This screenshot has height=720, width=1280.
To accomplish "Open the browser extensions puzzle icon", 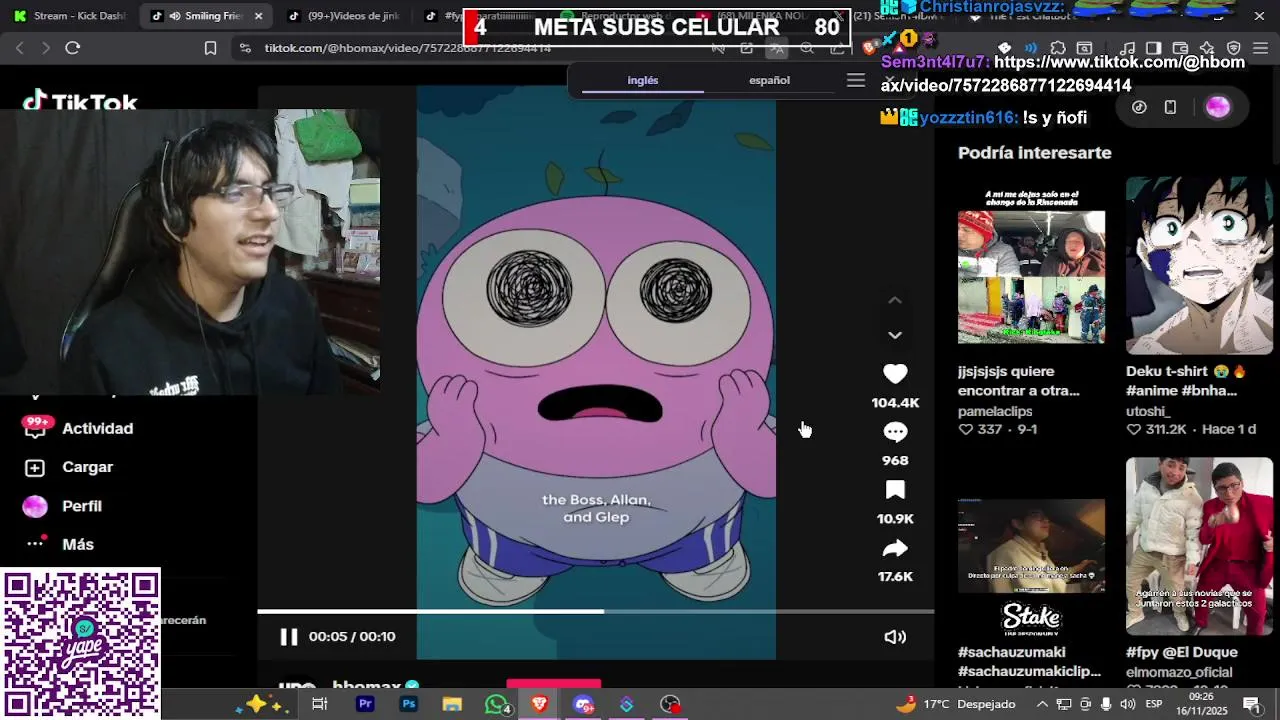I will point(1058,48).
